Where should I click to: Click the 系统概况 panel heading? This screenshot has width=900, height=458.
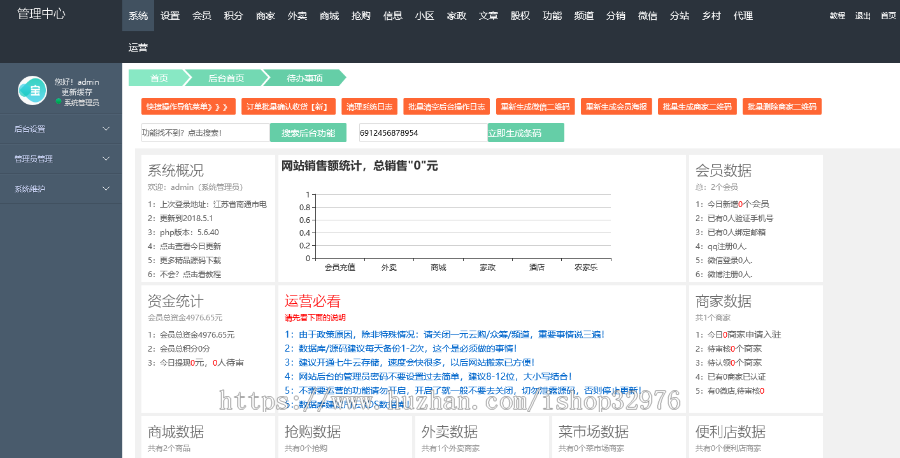[176, 170]
